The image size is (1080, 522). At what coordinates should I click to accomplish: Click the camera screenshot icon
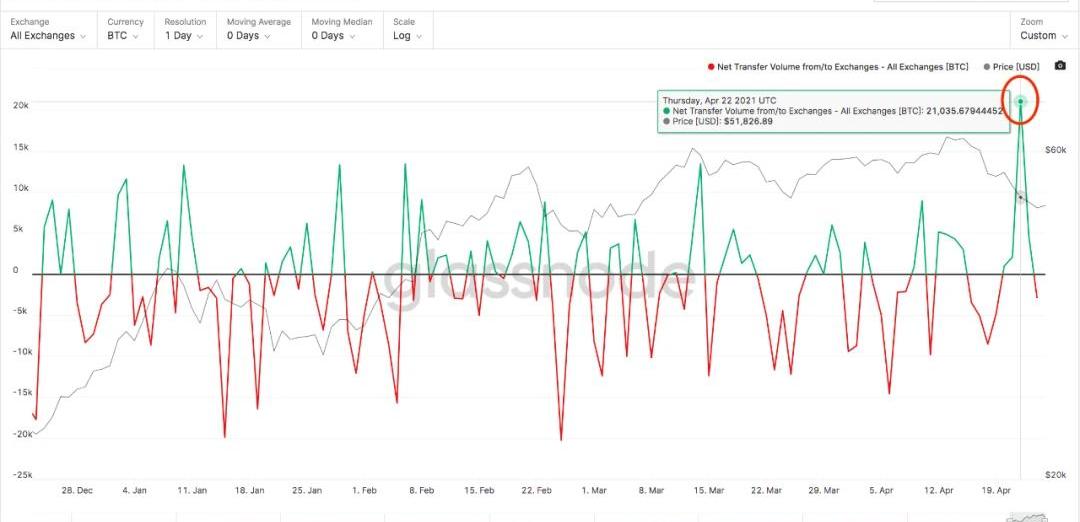tap(1060, 66)
